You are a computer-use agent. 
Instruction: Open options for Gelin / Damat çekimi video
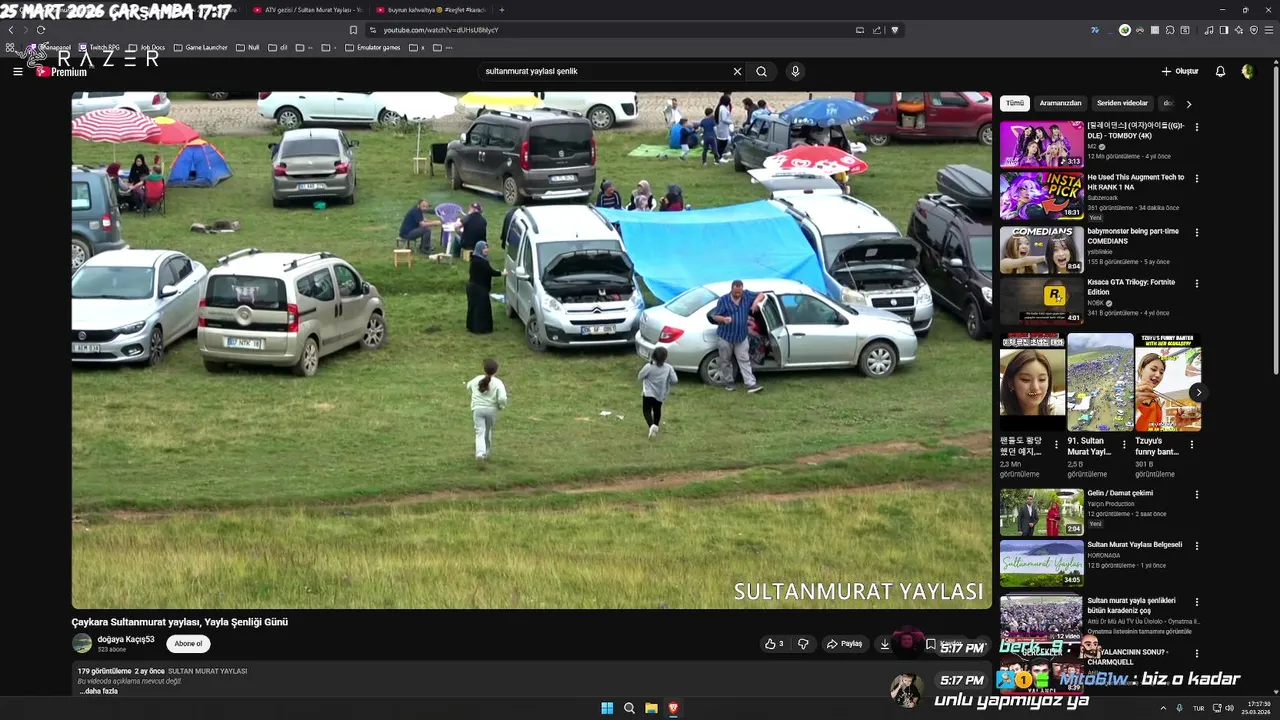tap(1197, 494)
